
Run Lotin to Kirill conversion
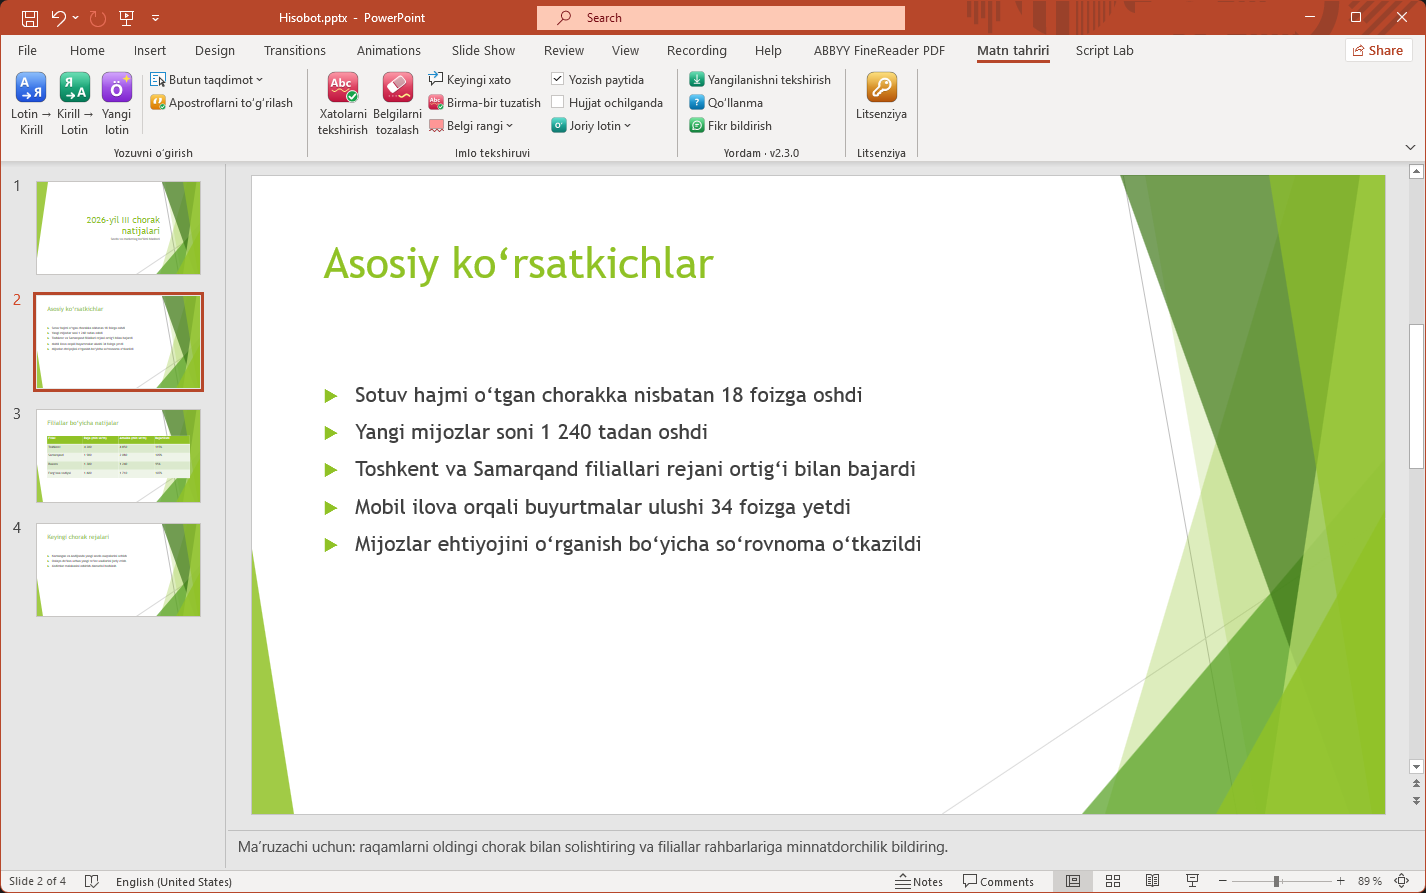point(31,104)
